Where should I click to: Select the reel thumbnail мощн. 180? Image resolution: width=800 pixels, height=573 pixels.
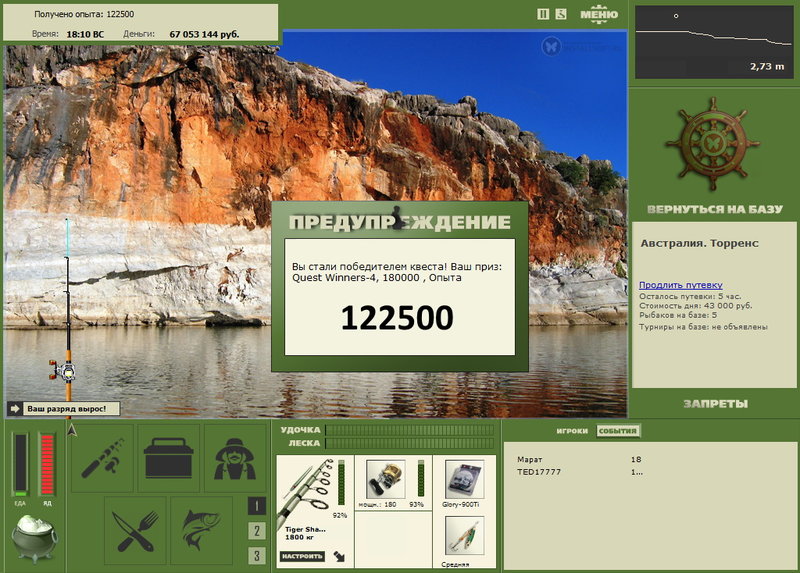(386, 480)
